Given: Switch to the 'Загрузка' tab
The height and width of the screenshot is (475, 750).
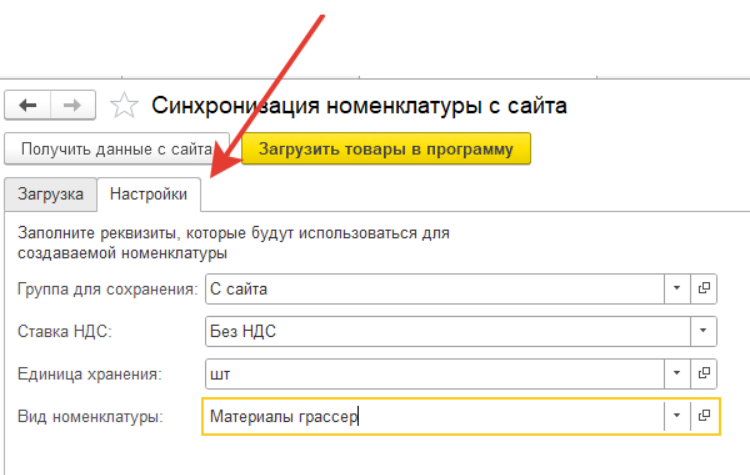Looking at the screenshot, I should click(x=51, y=194).
